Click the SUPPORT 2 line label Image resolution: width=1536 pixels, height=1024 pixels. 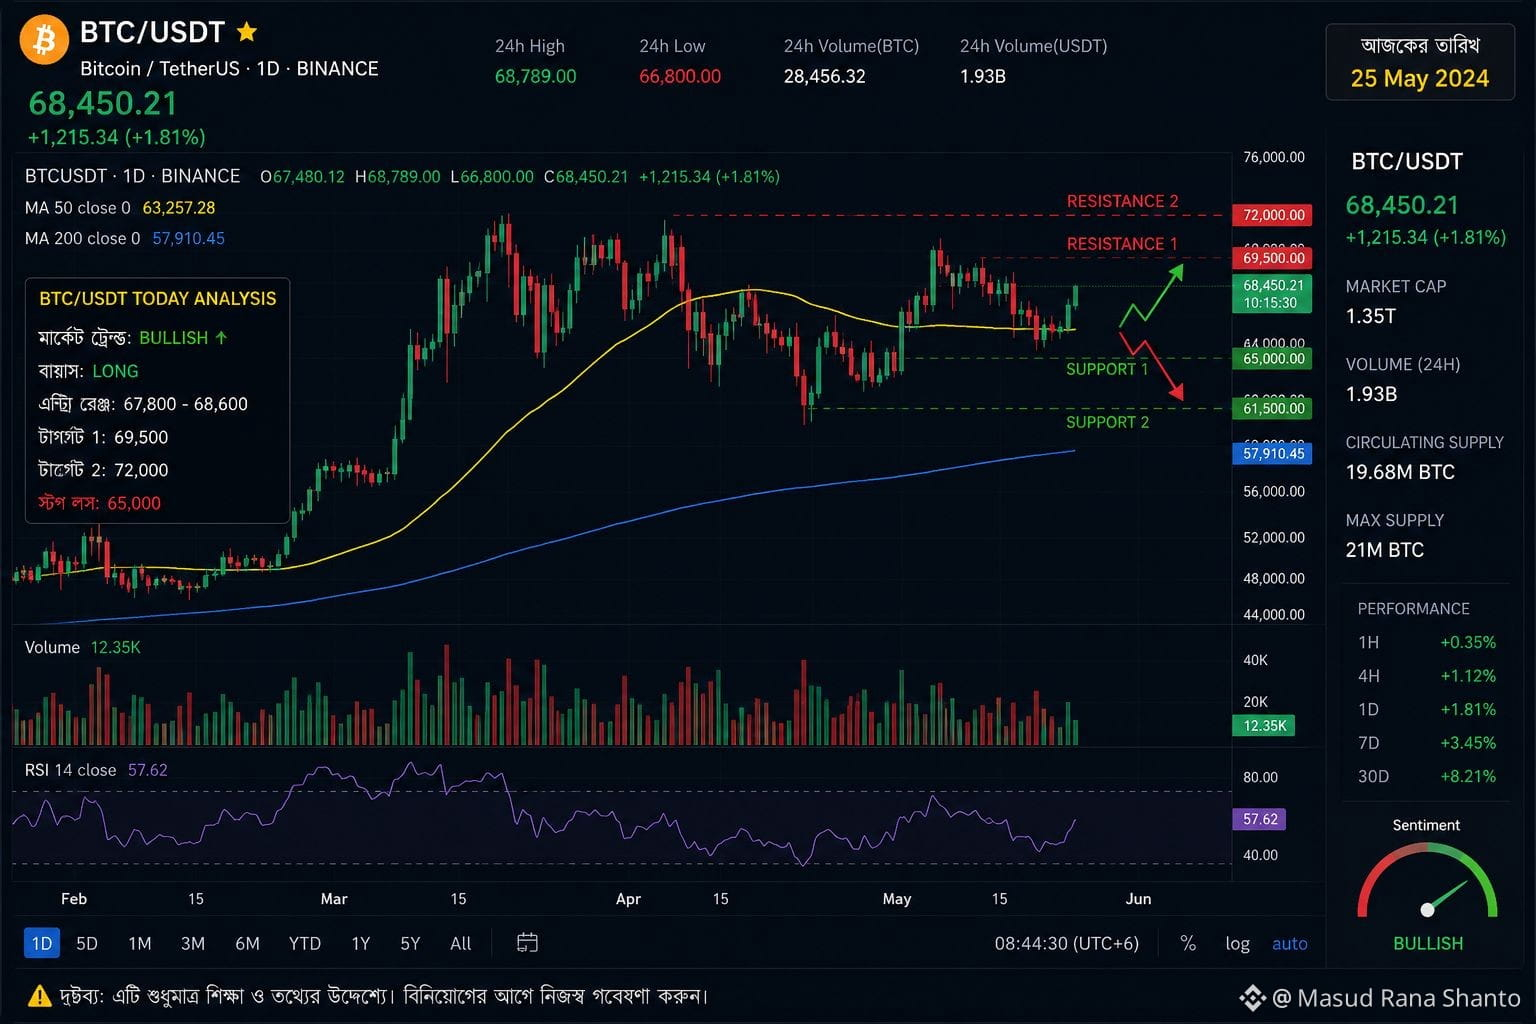point(1107,422)
